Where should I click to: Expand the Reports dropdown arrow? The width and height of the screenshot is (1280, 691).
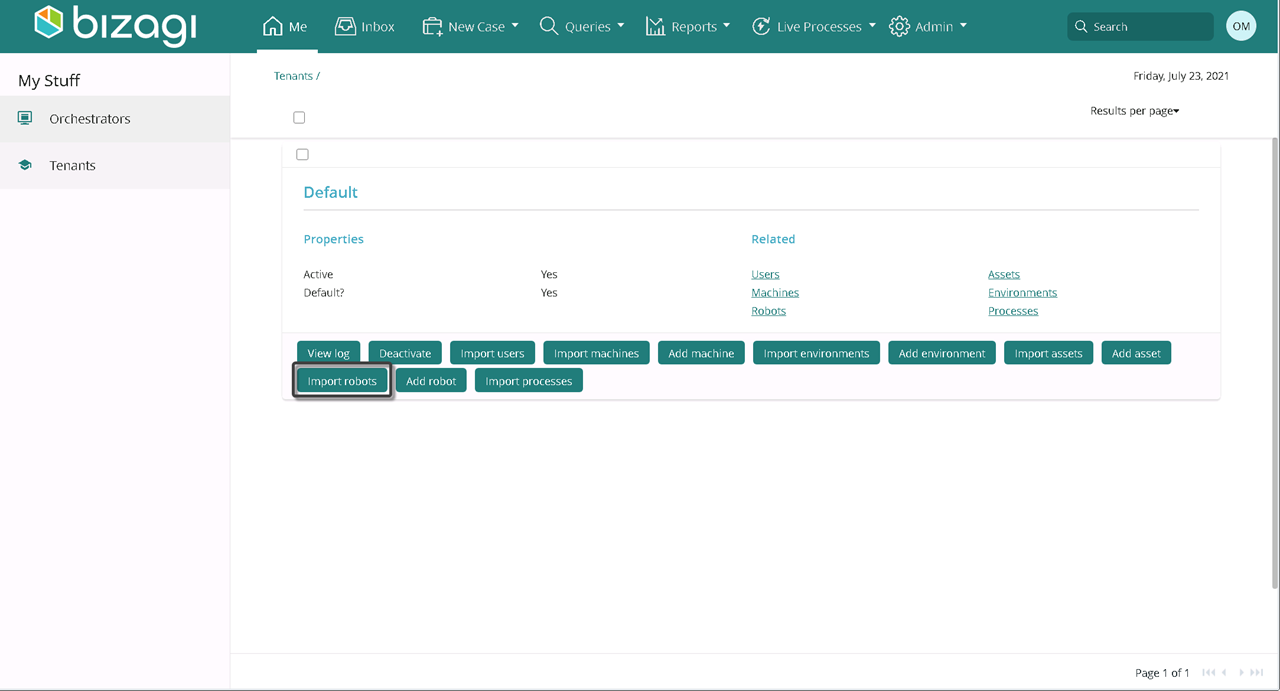coord(726,26)
